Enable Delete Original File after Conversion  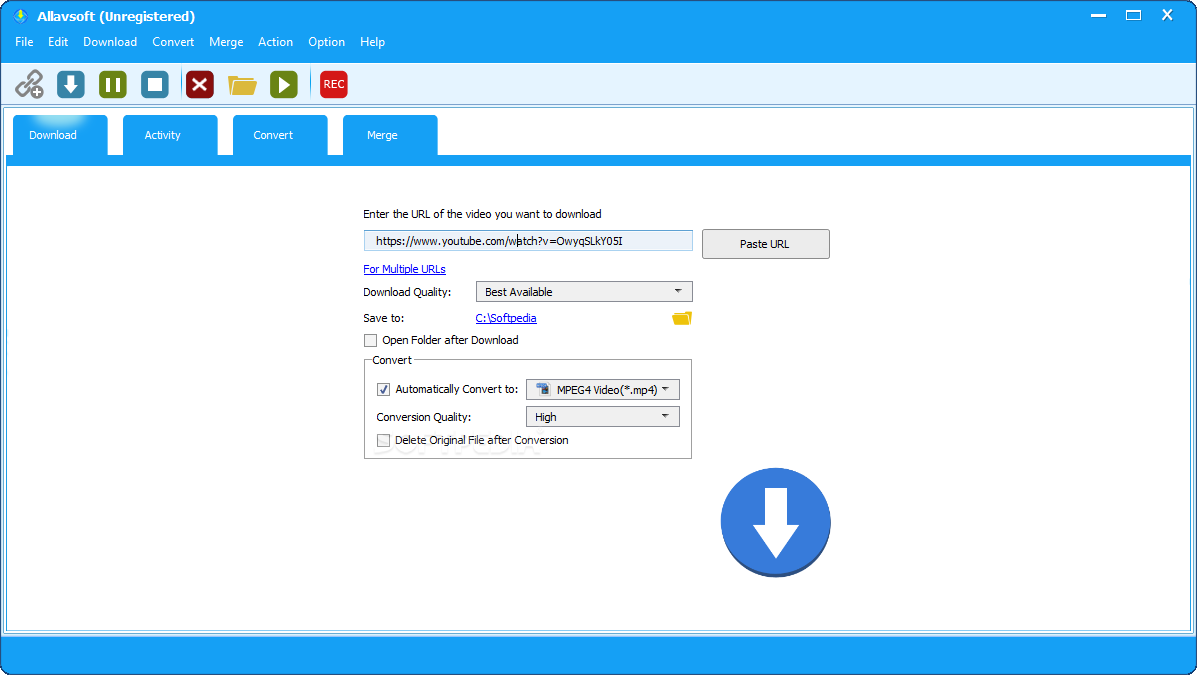pos(383,440)
